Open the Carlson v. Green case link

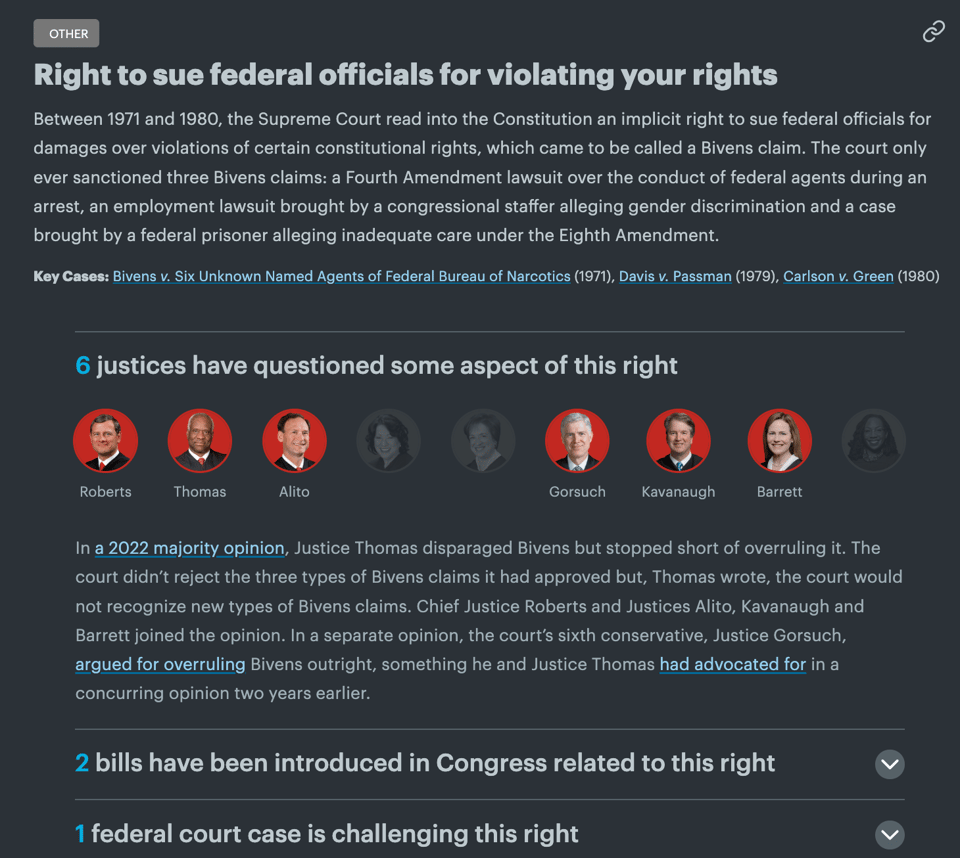click(x=838, y=276)
